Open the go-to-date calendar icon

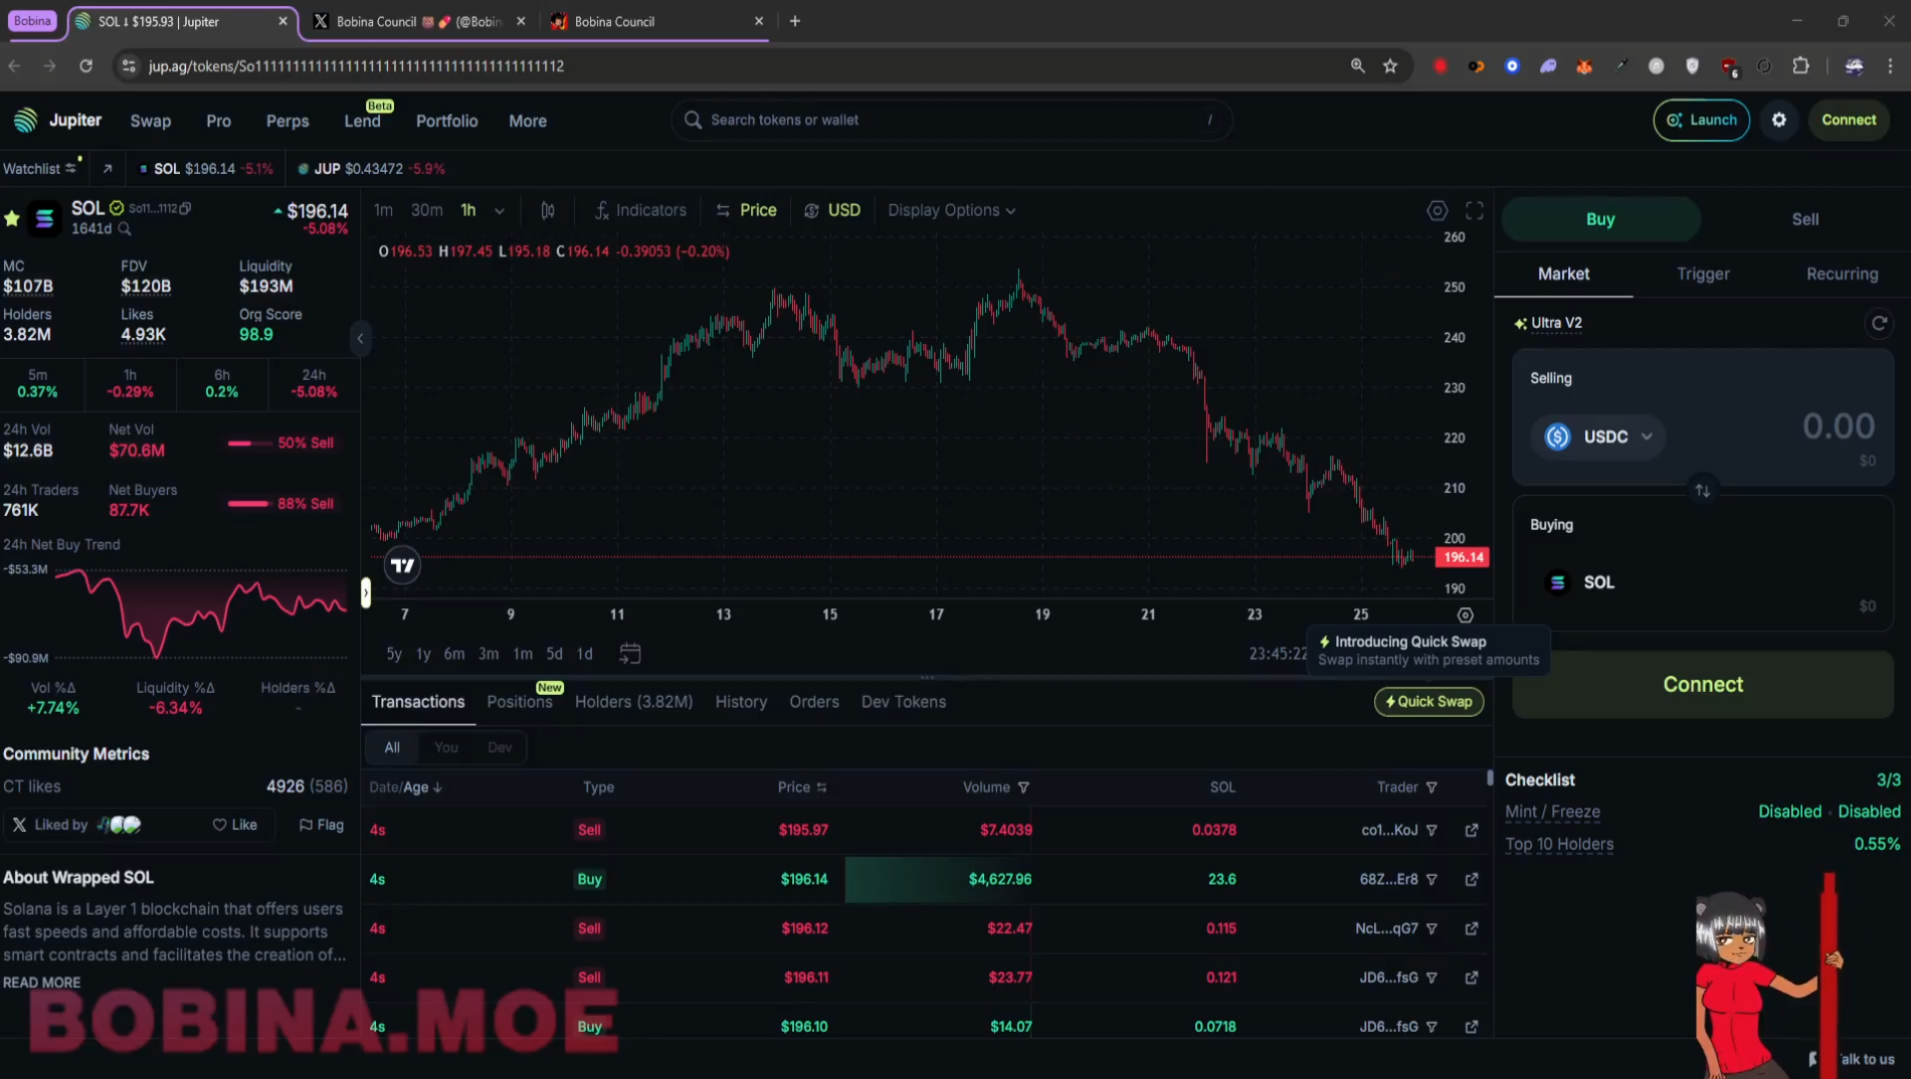(630, 654)
